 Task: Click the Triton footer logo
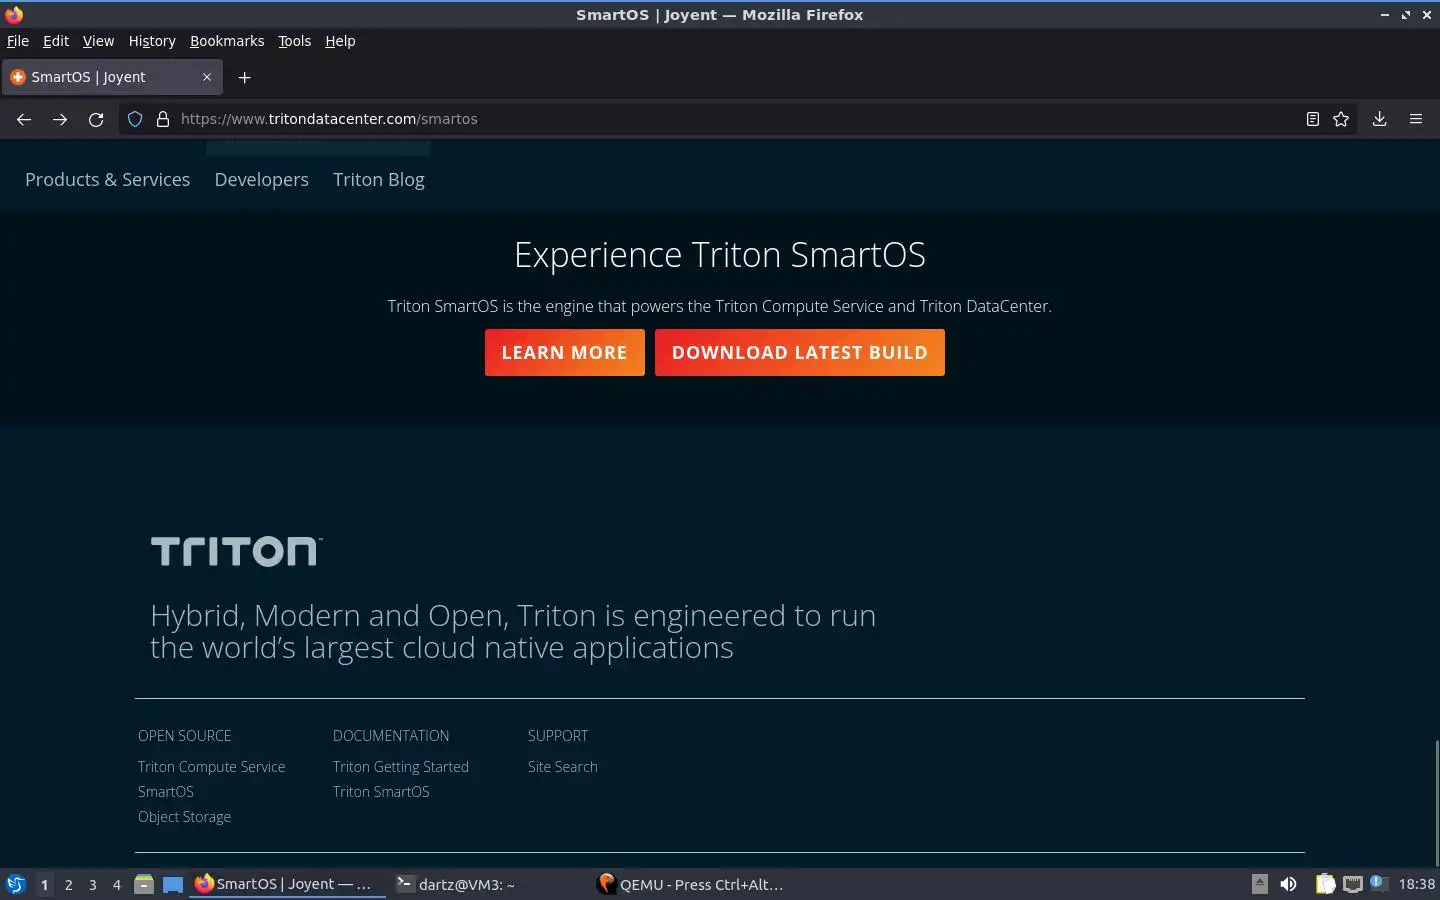coord(236,551)
